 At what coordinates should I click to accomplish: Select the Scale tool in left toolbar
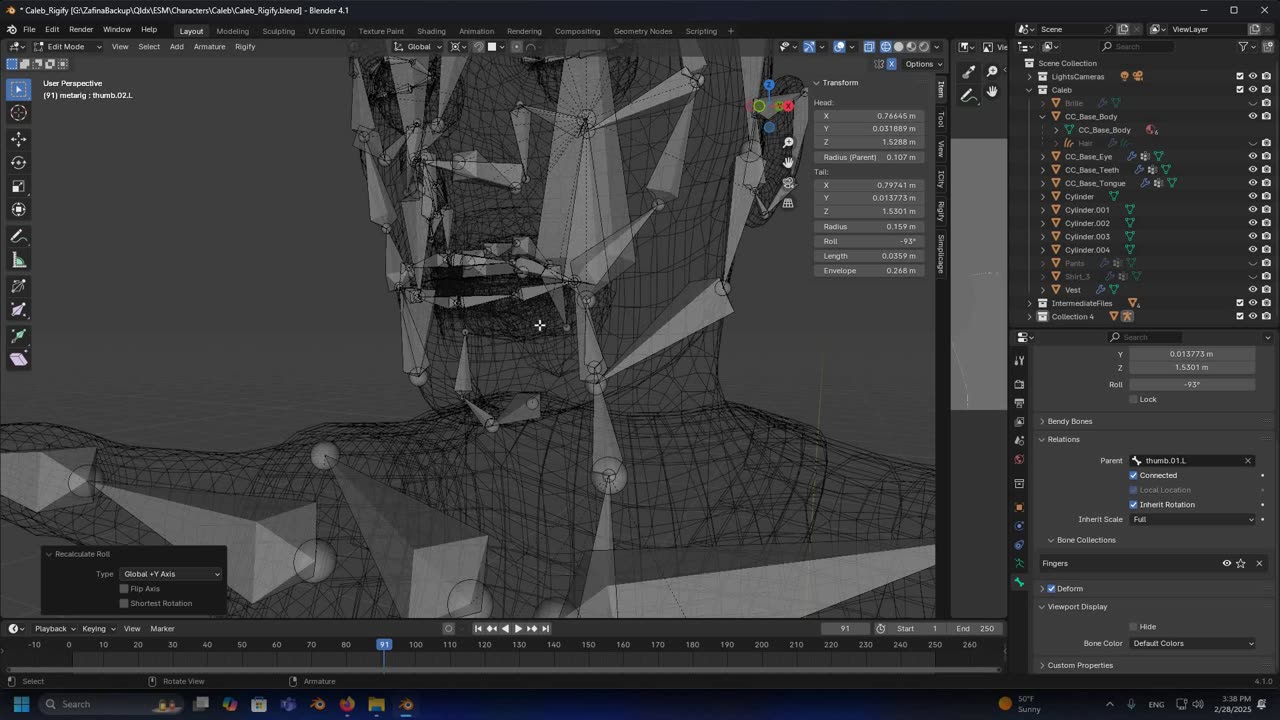tap(18, 186)
